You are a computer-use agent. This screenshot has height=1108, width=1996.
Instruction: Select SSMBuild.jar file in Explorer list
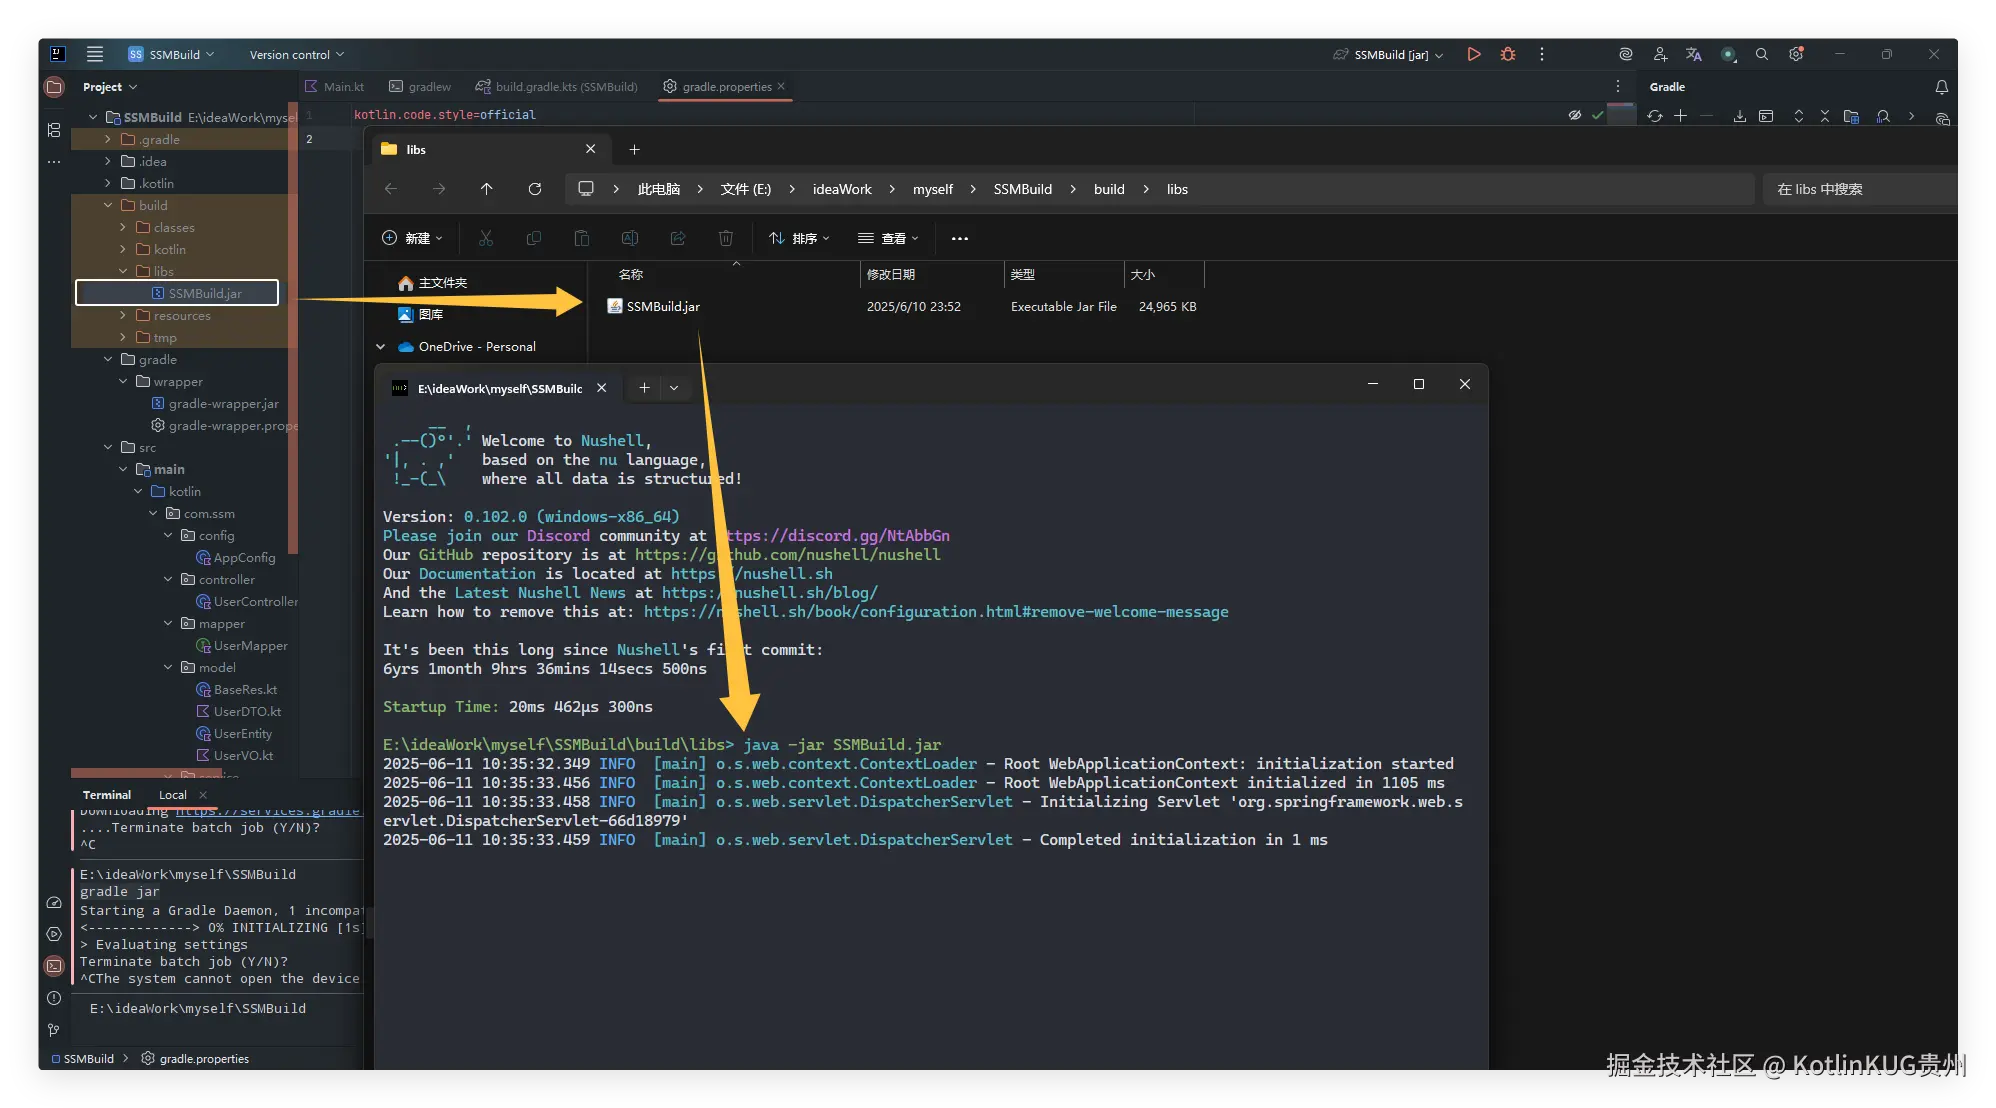(662, 306)
